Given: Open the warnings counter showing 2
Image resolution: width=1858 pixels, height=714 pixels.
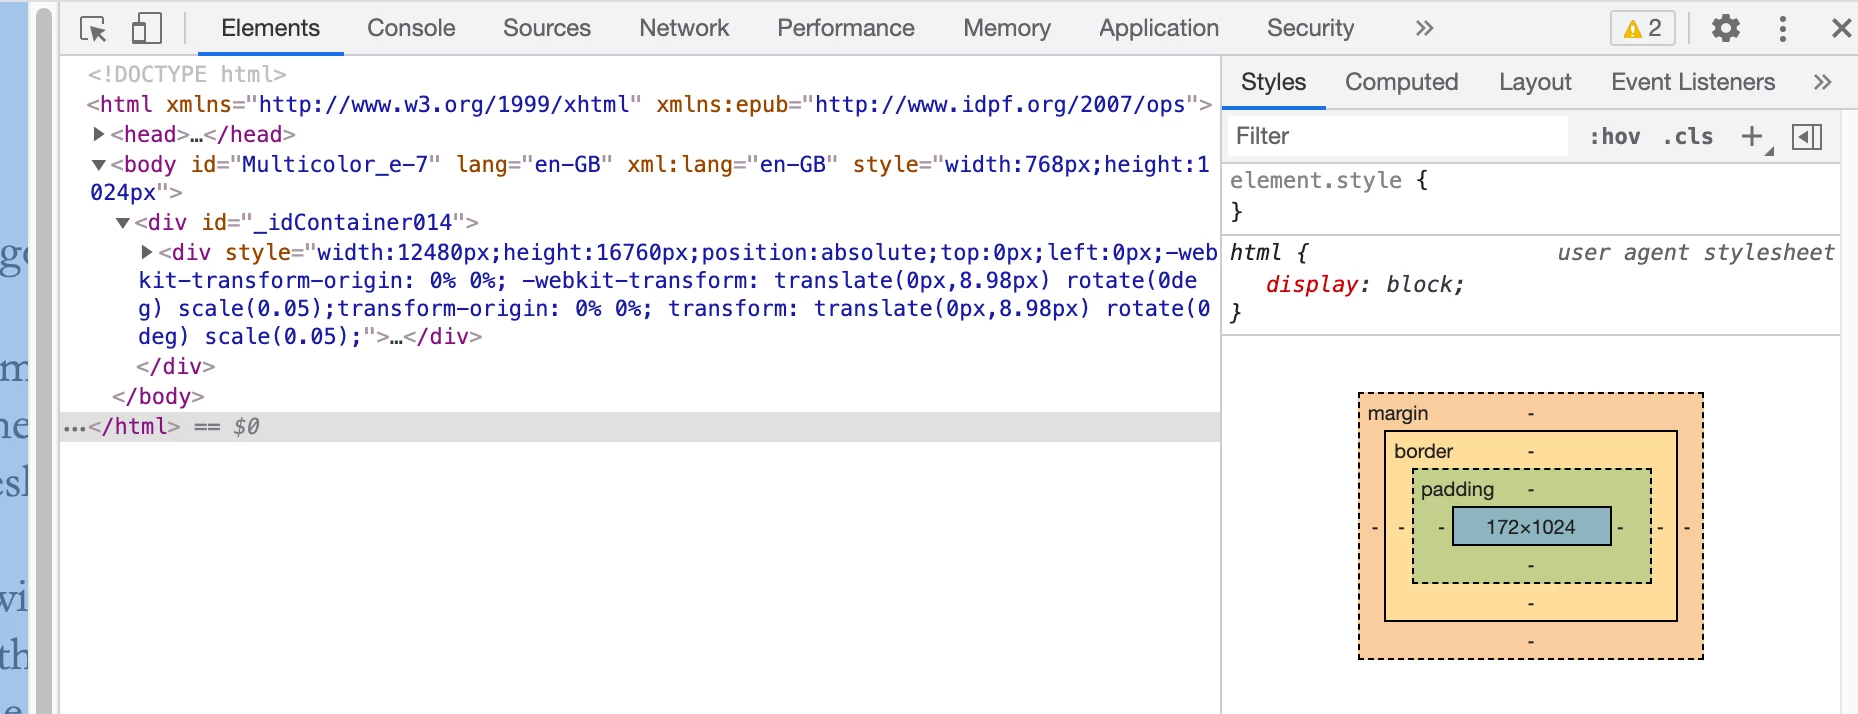Looking at the screenshot, I should 1642,28.
